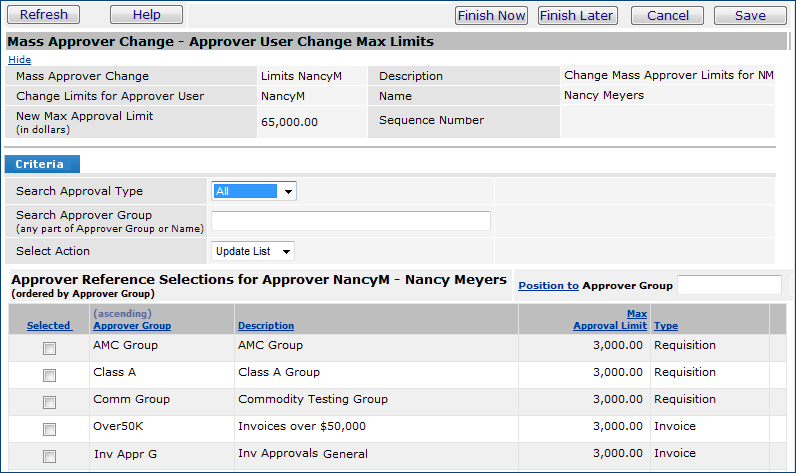The width and height of the screenshot is (796, 473).
Task: Switch to the Criteria tab
Action: pos(40,164)
